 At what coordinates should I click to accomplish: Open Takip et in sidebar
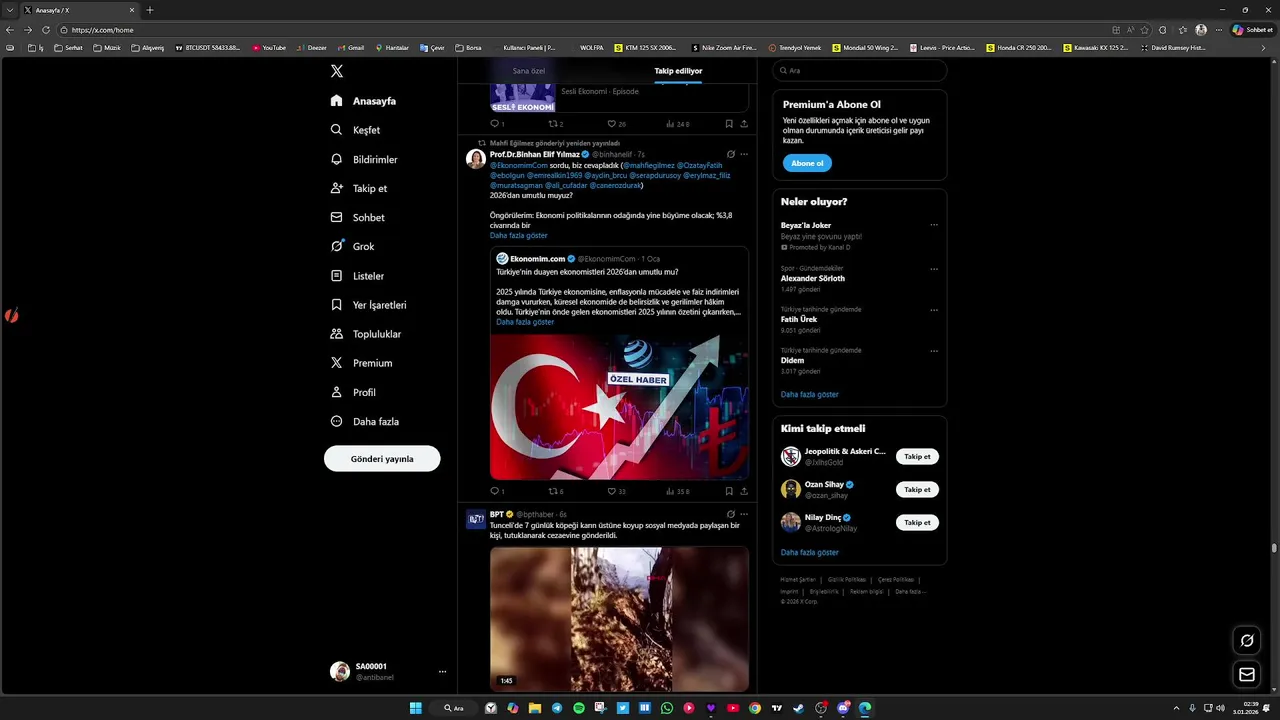[x=359, y=188]
